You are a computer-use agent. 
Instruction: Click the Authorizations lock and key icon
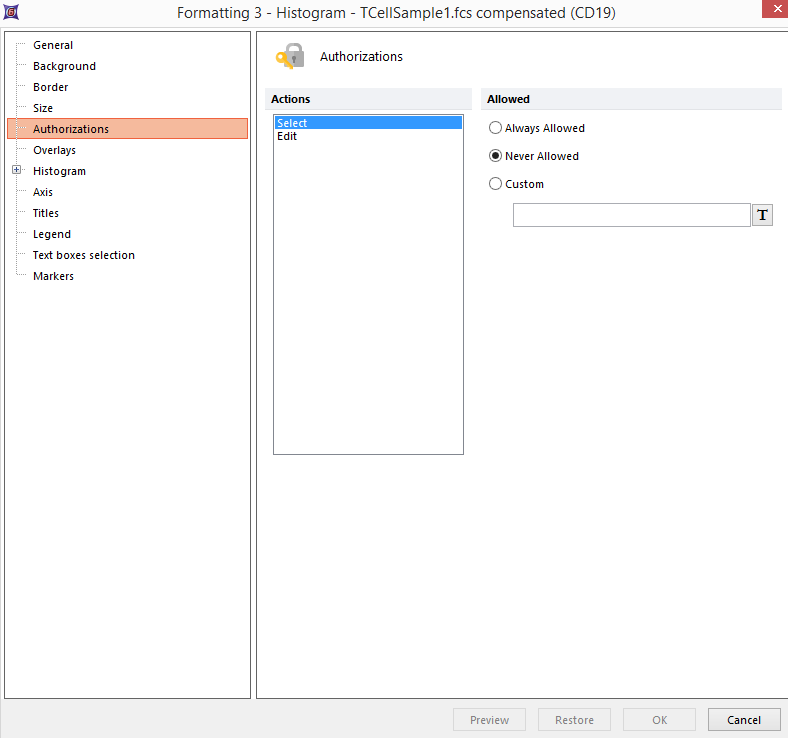click(290, 57)
